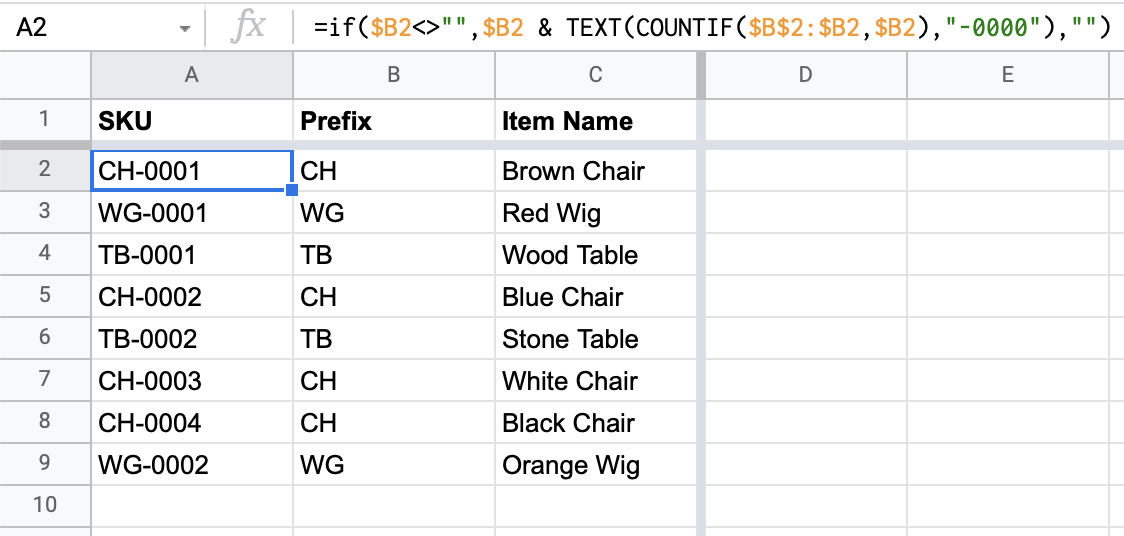
Task: Click the fx function icon
Action: point(247,29)
